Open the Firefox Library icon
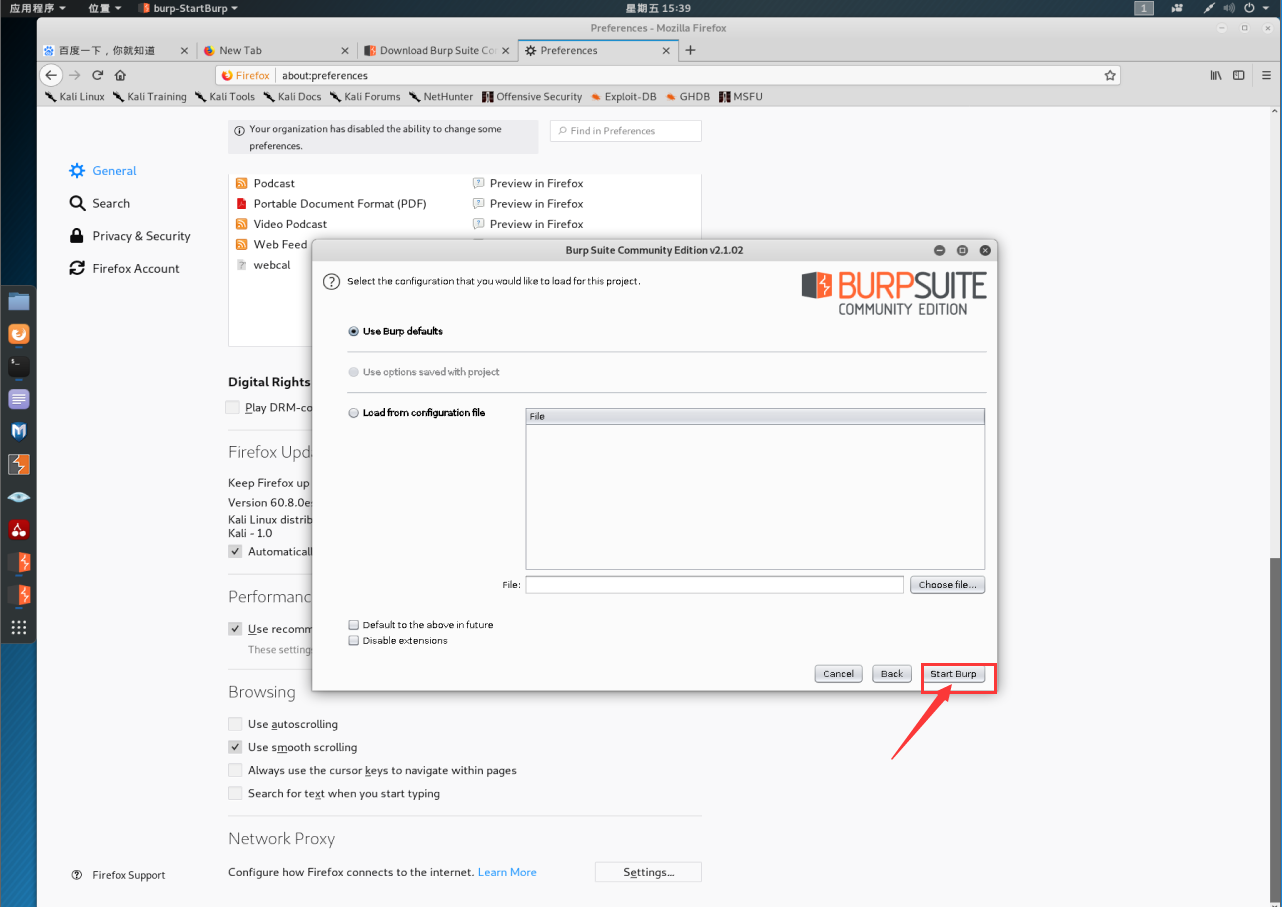Viewport: 1282px width, 907px height. [1216, 75]
